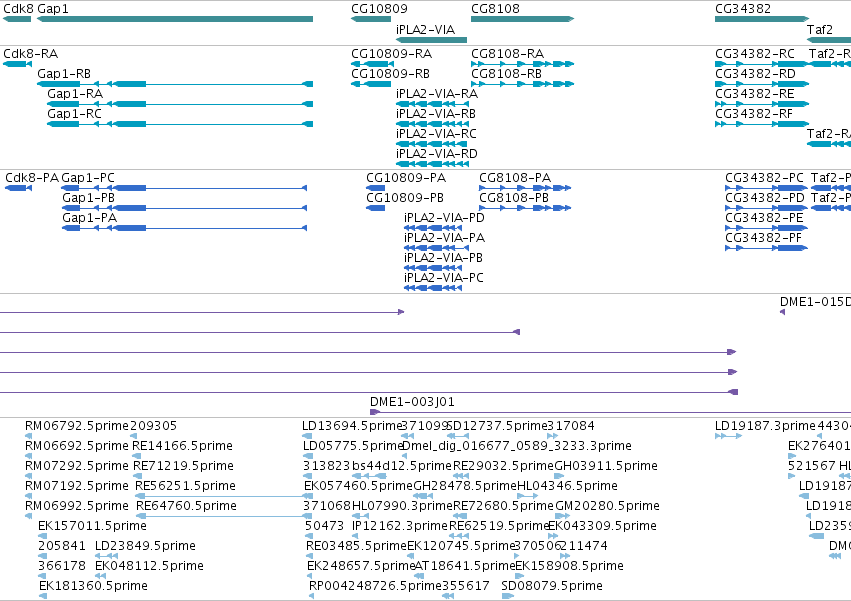Viewport: 851px width, 601px height.
Task: Click transcript CG34382-RD
Action: (x=755, y=74)
